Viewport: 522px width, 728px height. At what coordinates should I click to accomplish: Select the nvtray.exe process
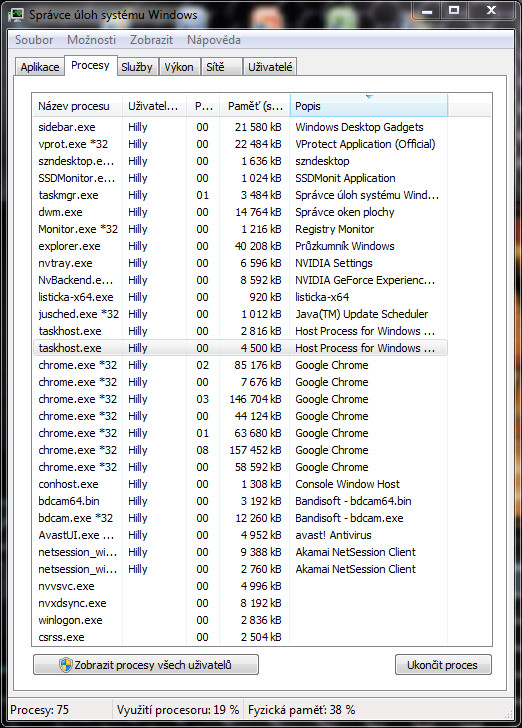240,263
